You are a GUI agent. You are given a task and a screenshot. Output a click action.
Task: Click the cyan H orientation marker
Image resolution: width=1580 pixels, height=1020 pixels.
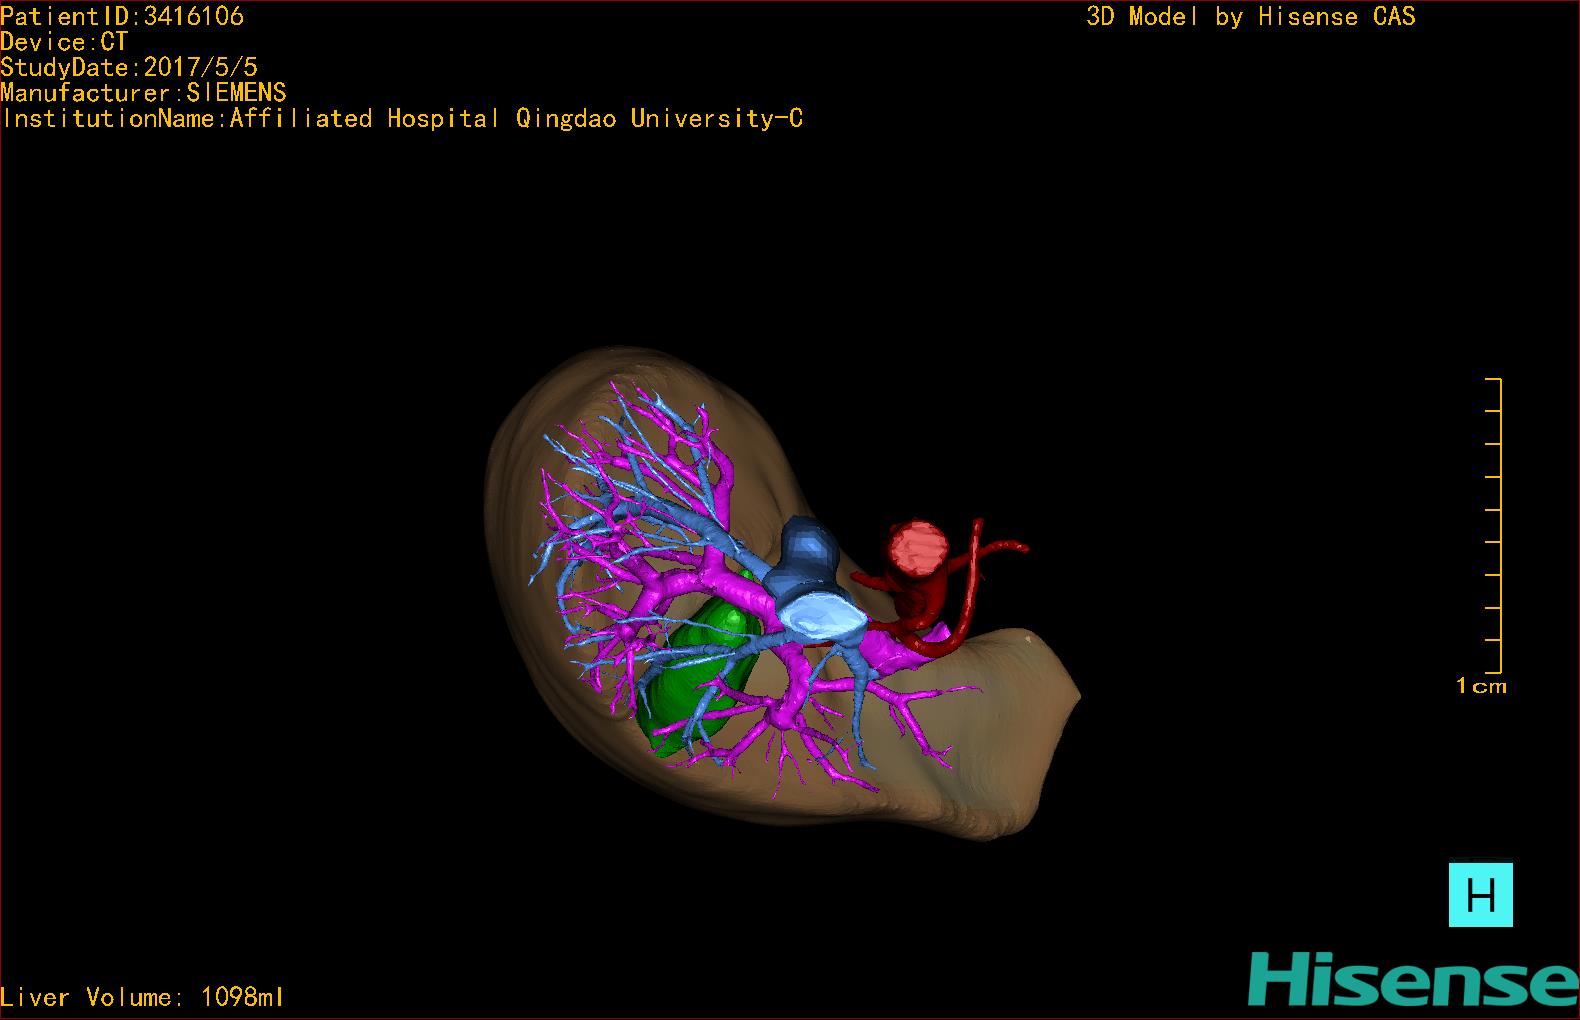click(x=1480, y=895)
